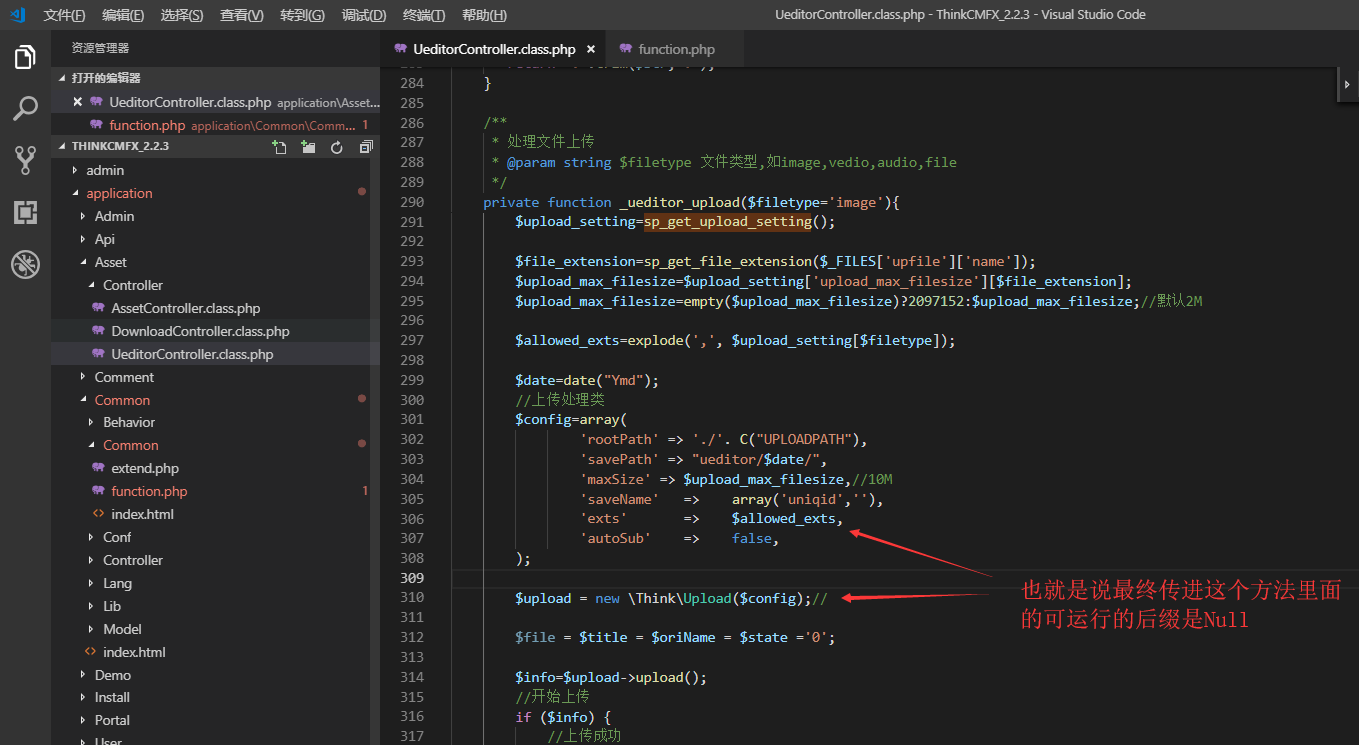Click the New Folder icon in explorer header

308,147
